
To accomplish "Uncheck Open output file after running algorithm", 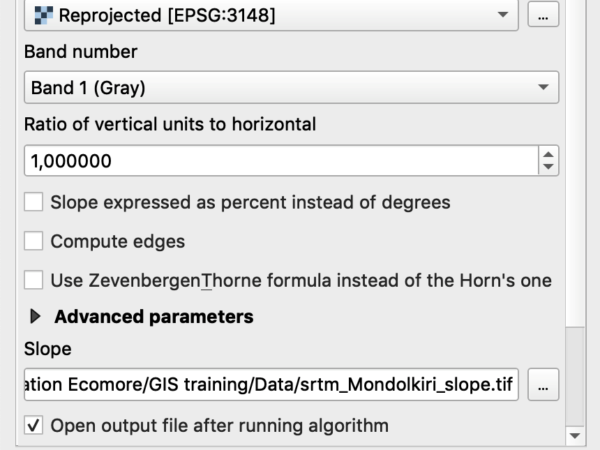I will [x=34, y=425].
